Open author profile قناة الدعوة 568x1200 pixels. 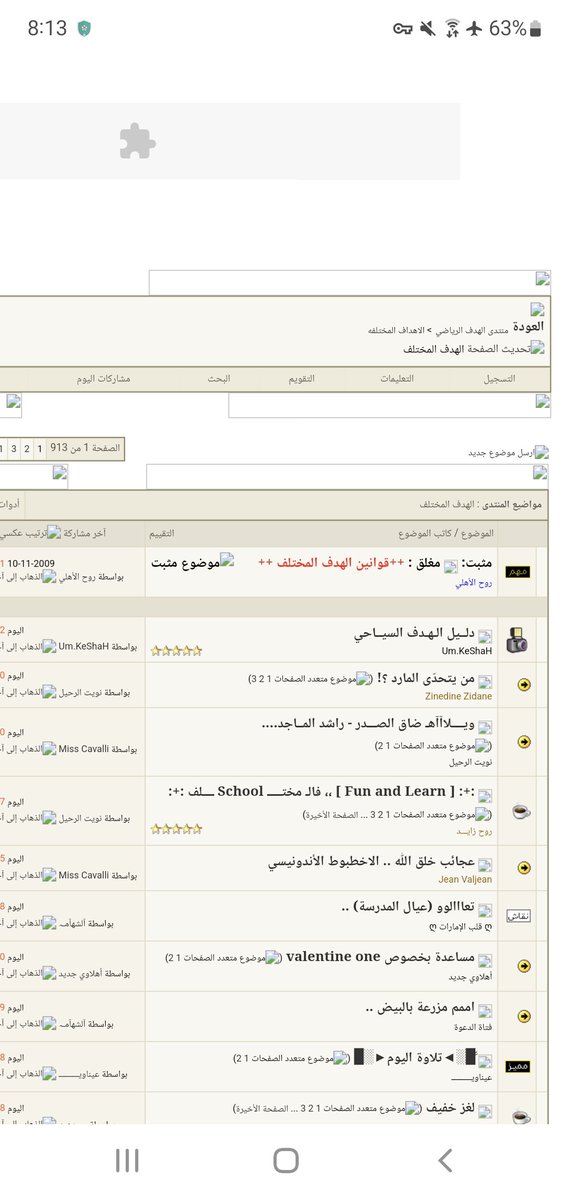[x=471, y=1026]
